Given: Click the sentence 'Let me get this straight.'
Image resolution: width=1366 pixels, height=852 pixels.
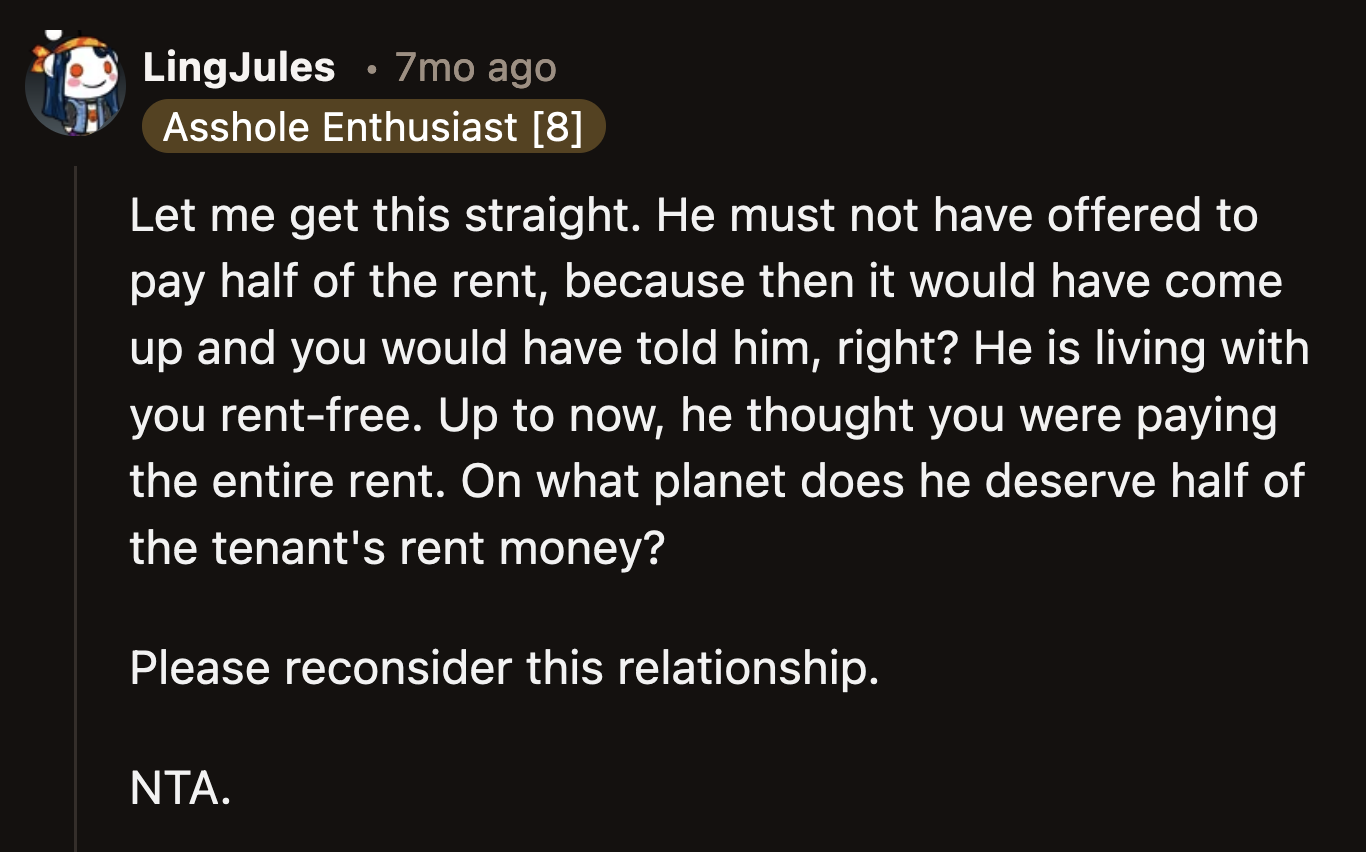Looking at the screenshot, I should (x=385, y=216).
